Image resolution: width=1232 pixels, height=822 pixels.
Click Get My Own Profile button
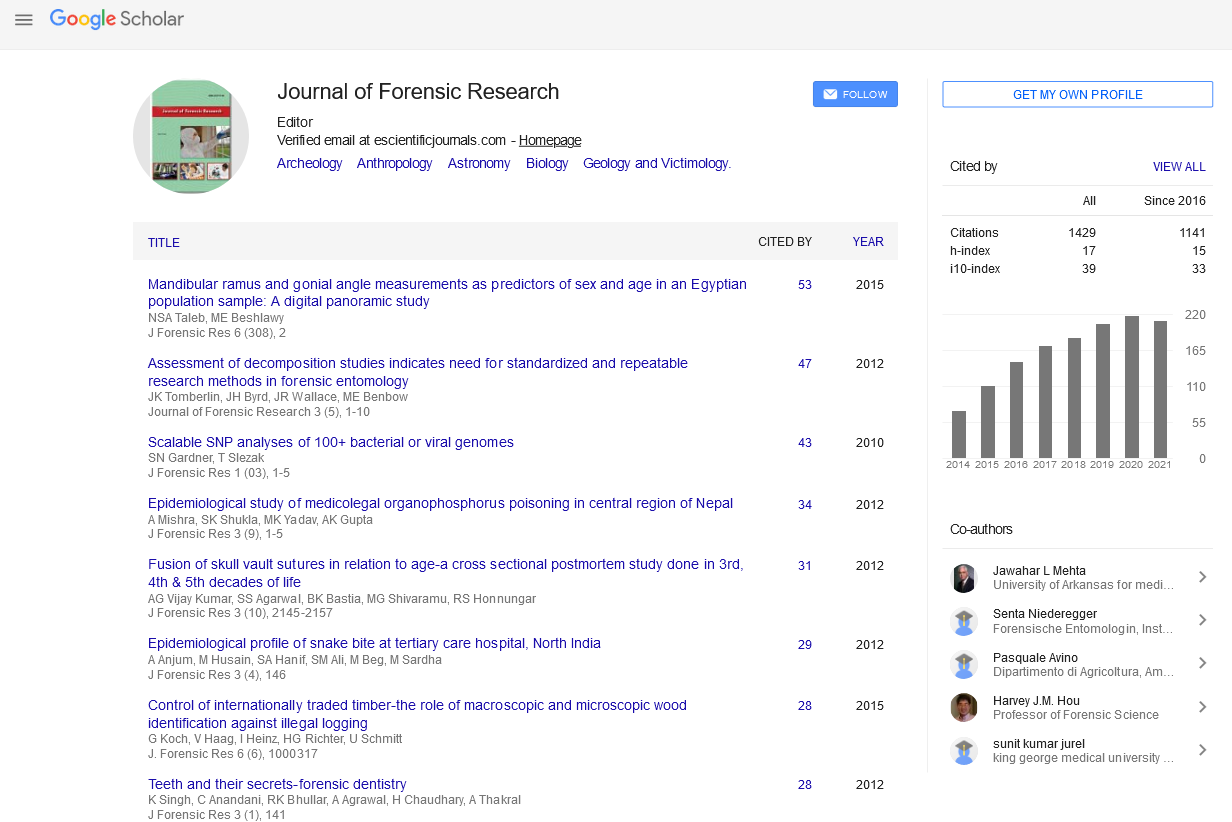[x=1077, y=95]
